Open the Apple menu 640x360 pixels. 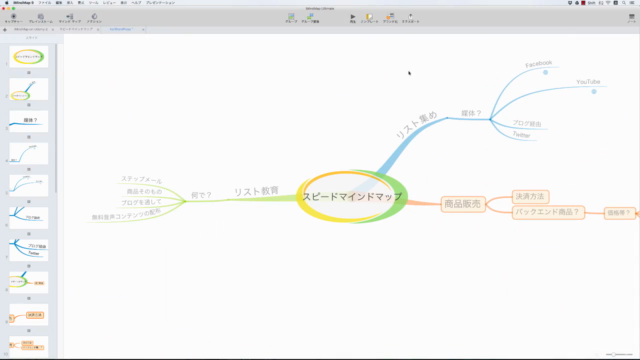pyautogui.click(x=7, y=3)
